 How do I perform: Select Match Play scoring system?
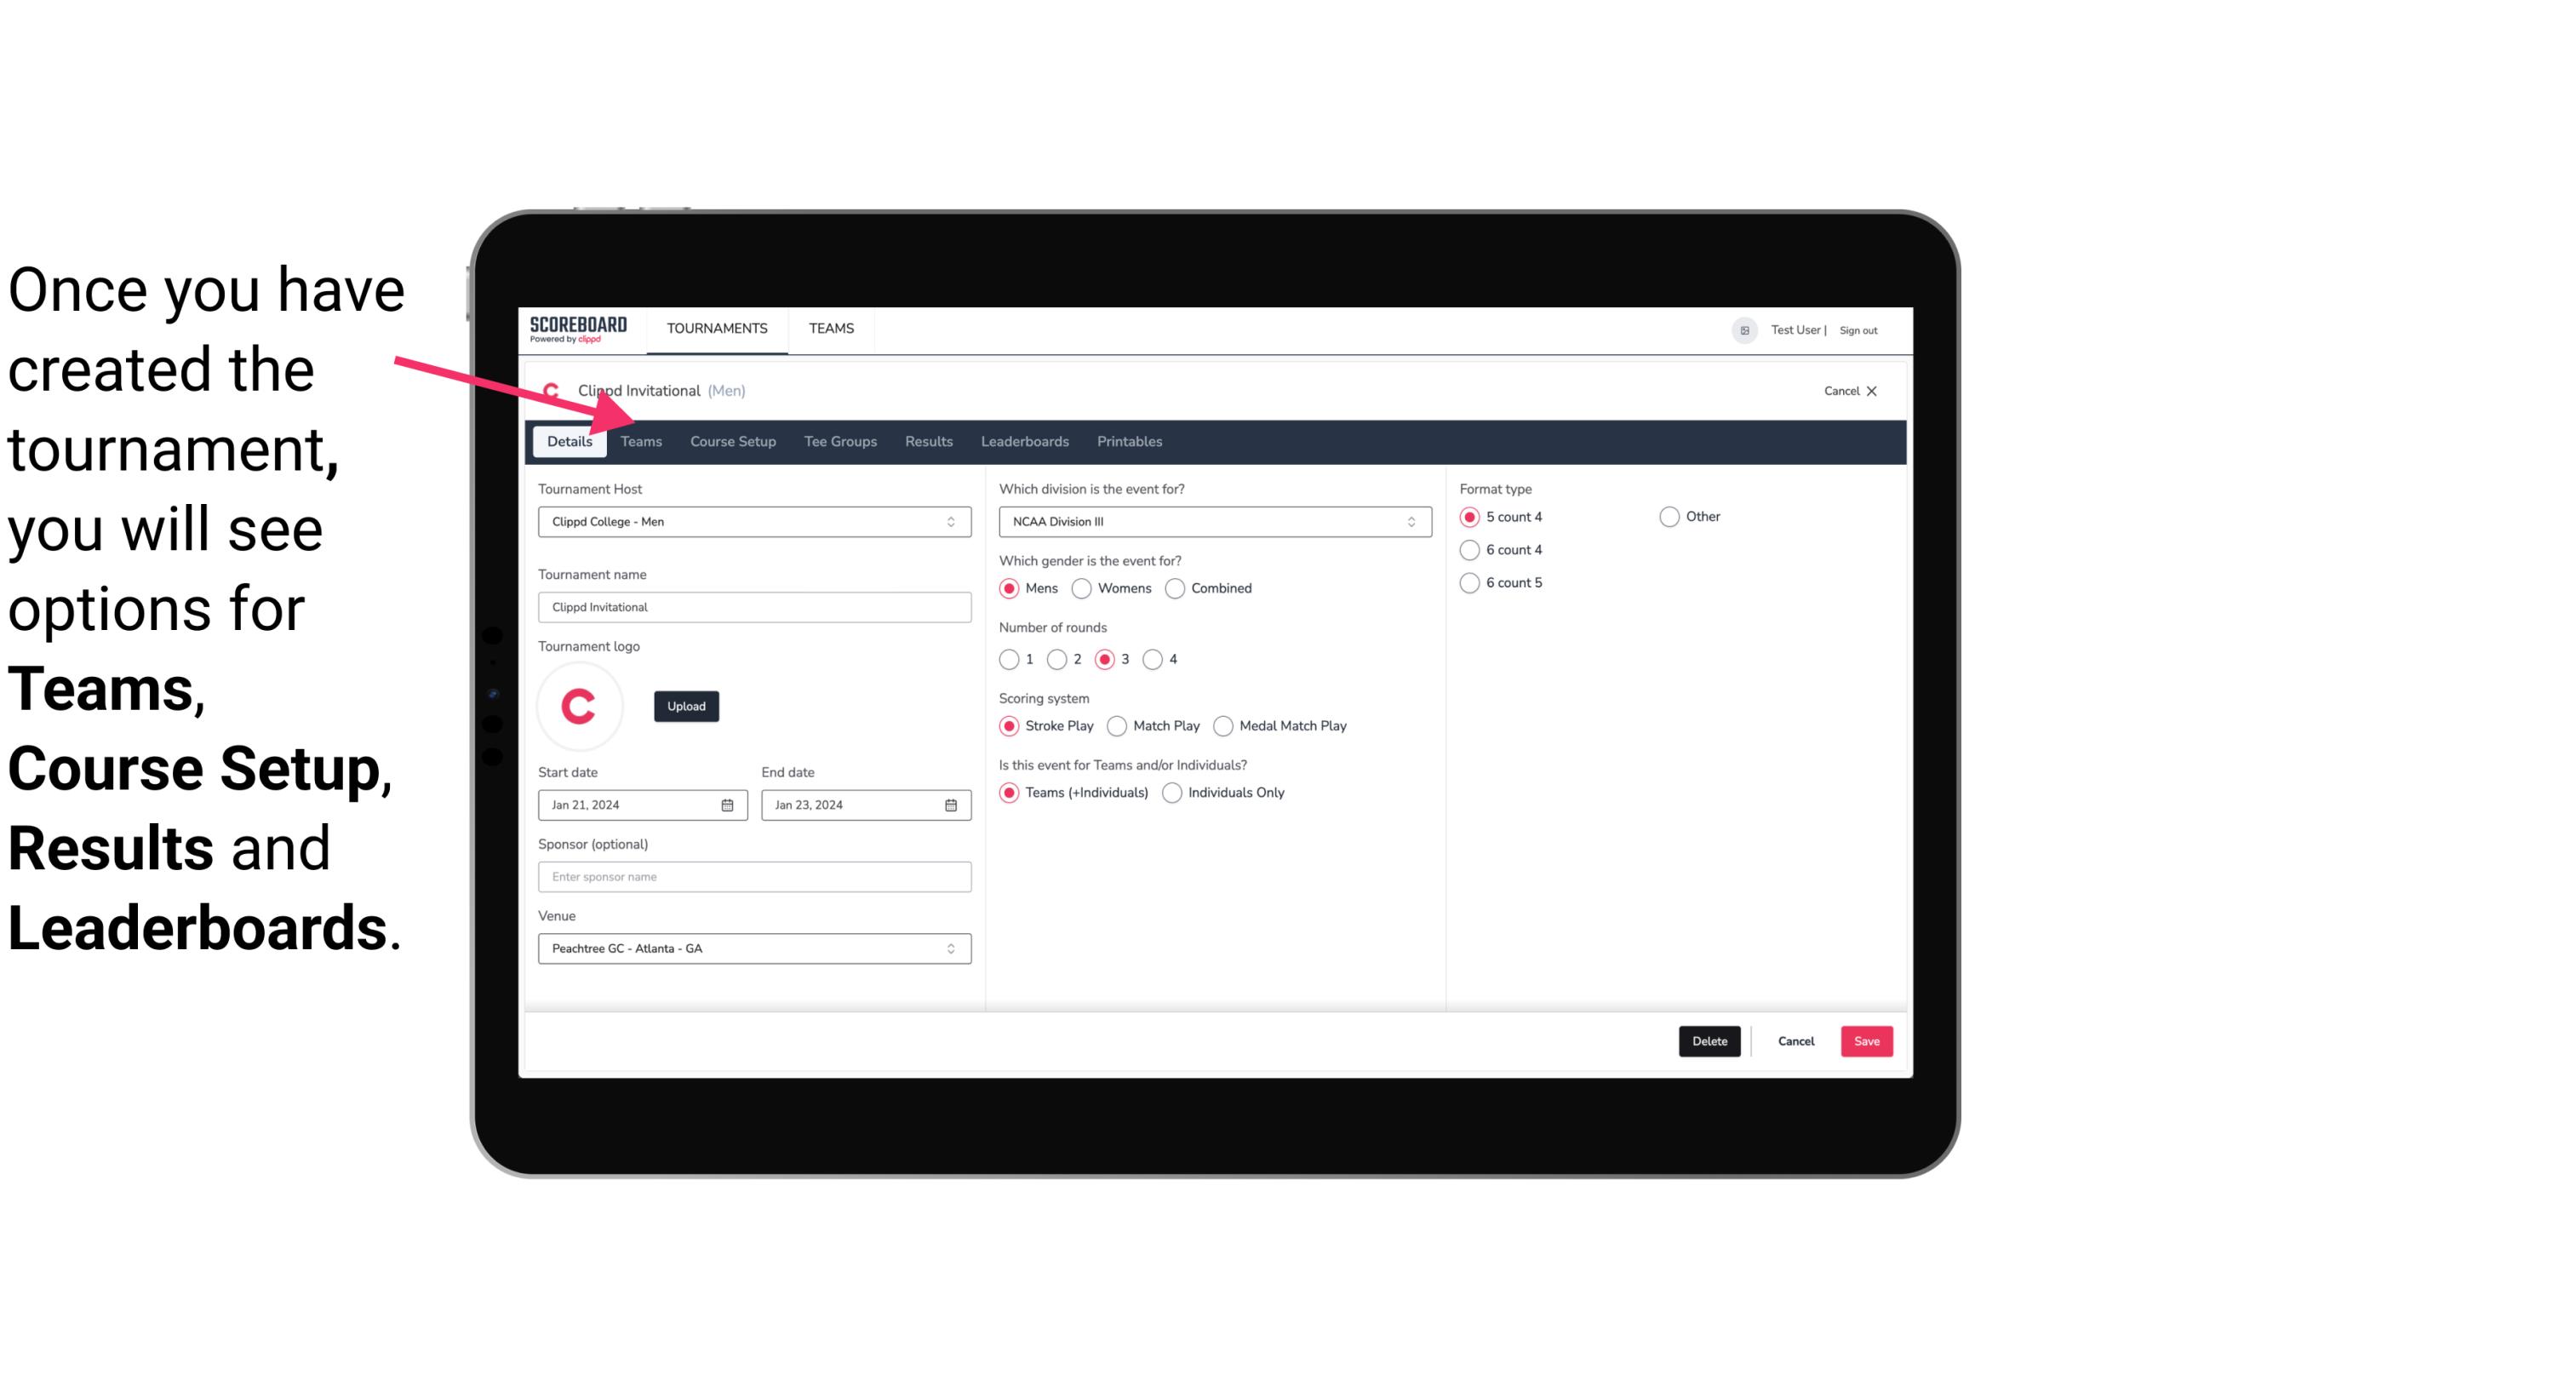1116,725
